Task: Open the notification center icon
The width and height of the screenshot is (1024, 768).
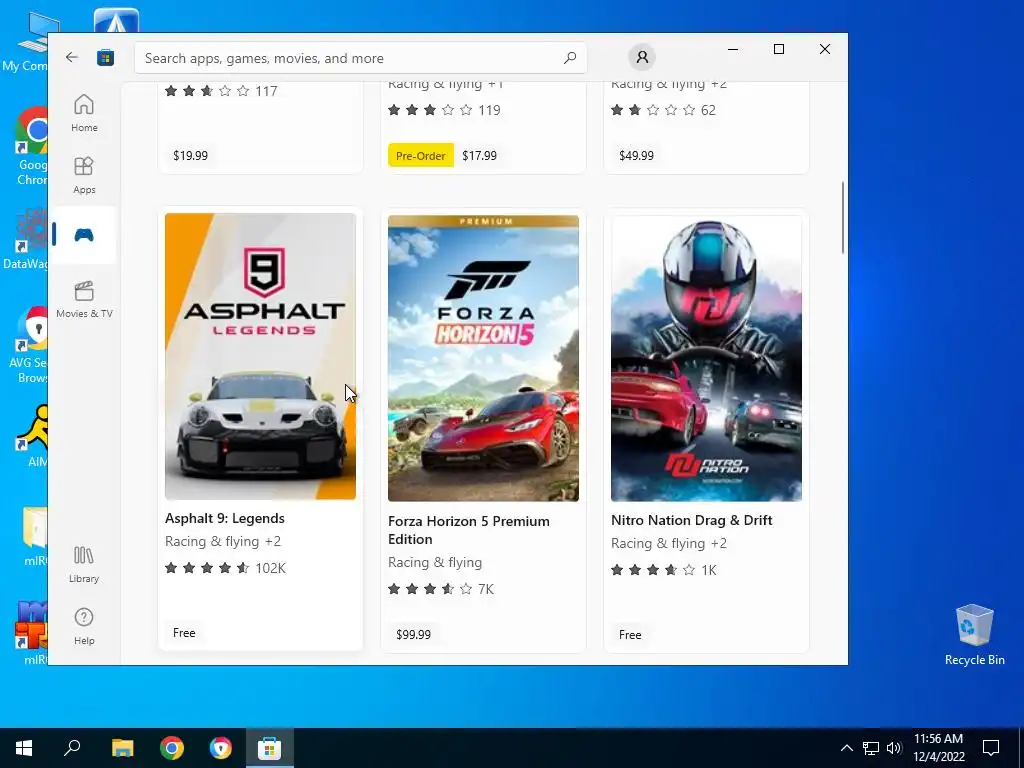Action: 991,748
